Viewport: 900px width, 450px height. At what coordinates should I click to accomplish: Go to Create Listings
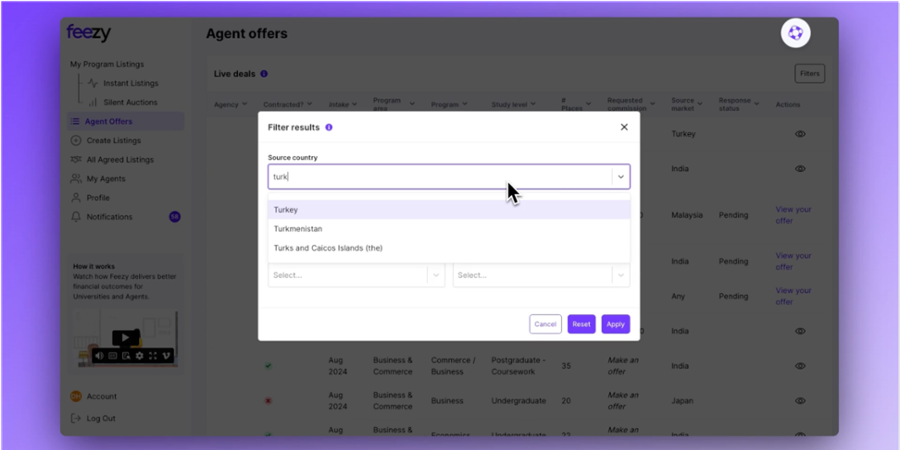click(113, 141)
